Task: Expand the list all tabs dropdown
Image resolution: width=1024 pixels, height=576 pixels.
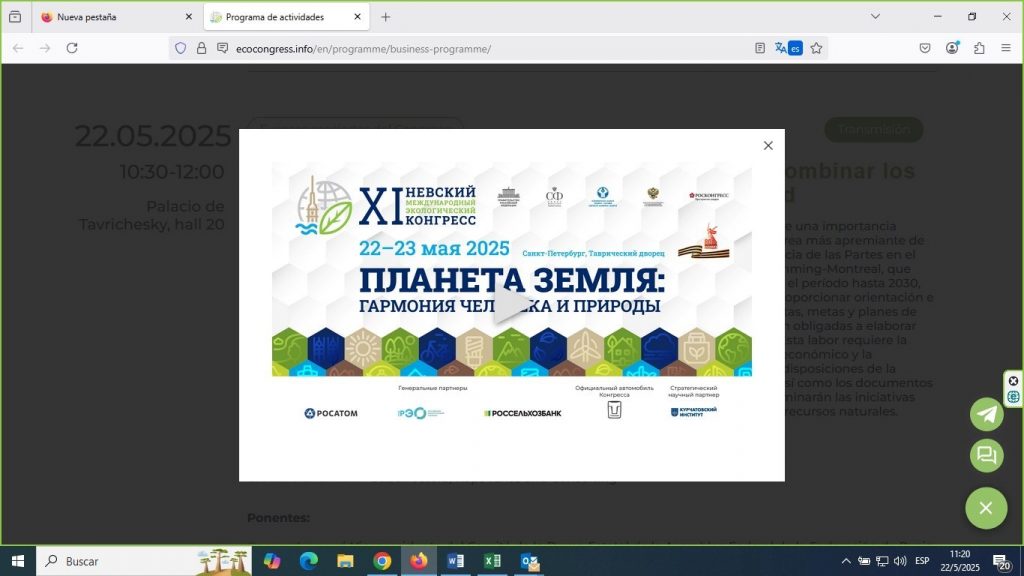Action: pos(875,16)
